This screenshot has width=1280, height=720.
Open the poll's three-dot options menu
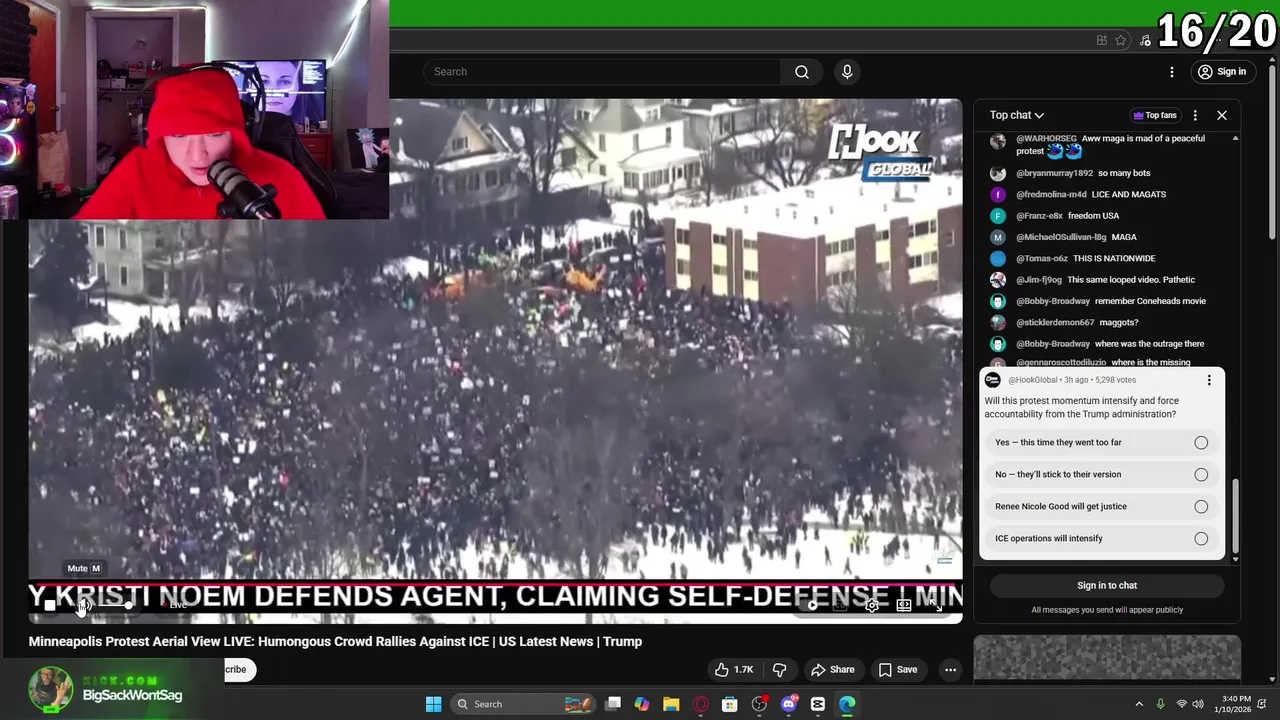tap(1209, 380)
